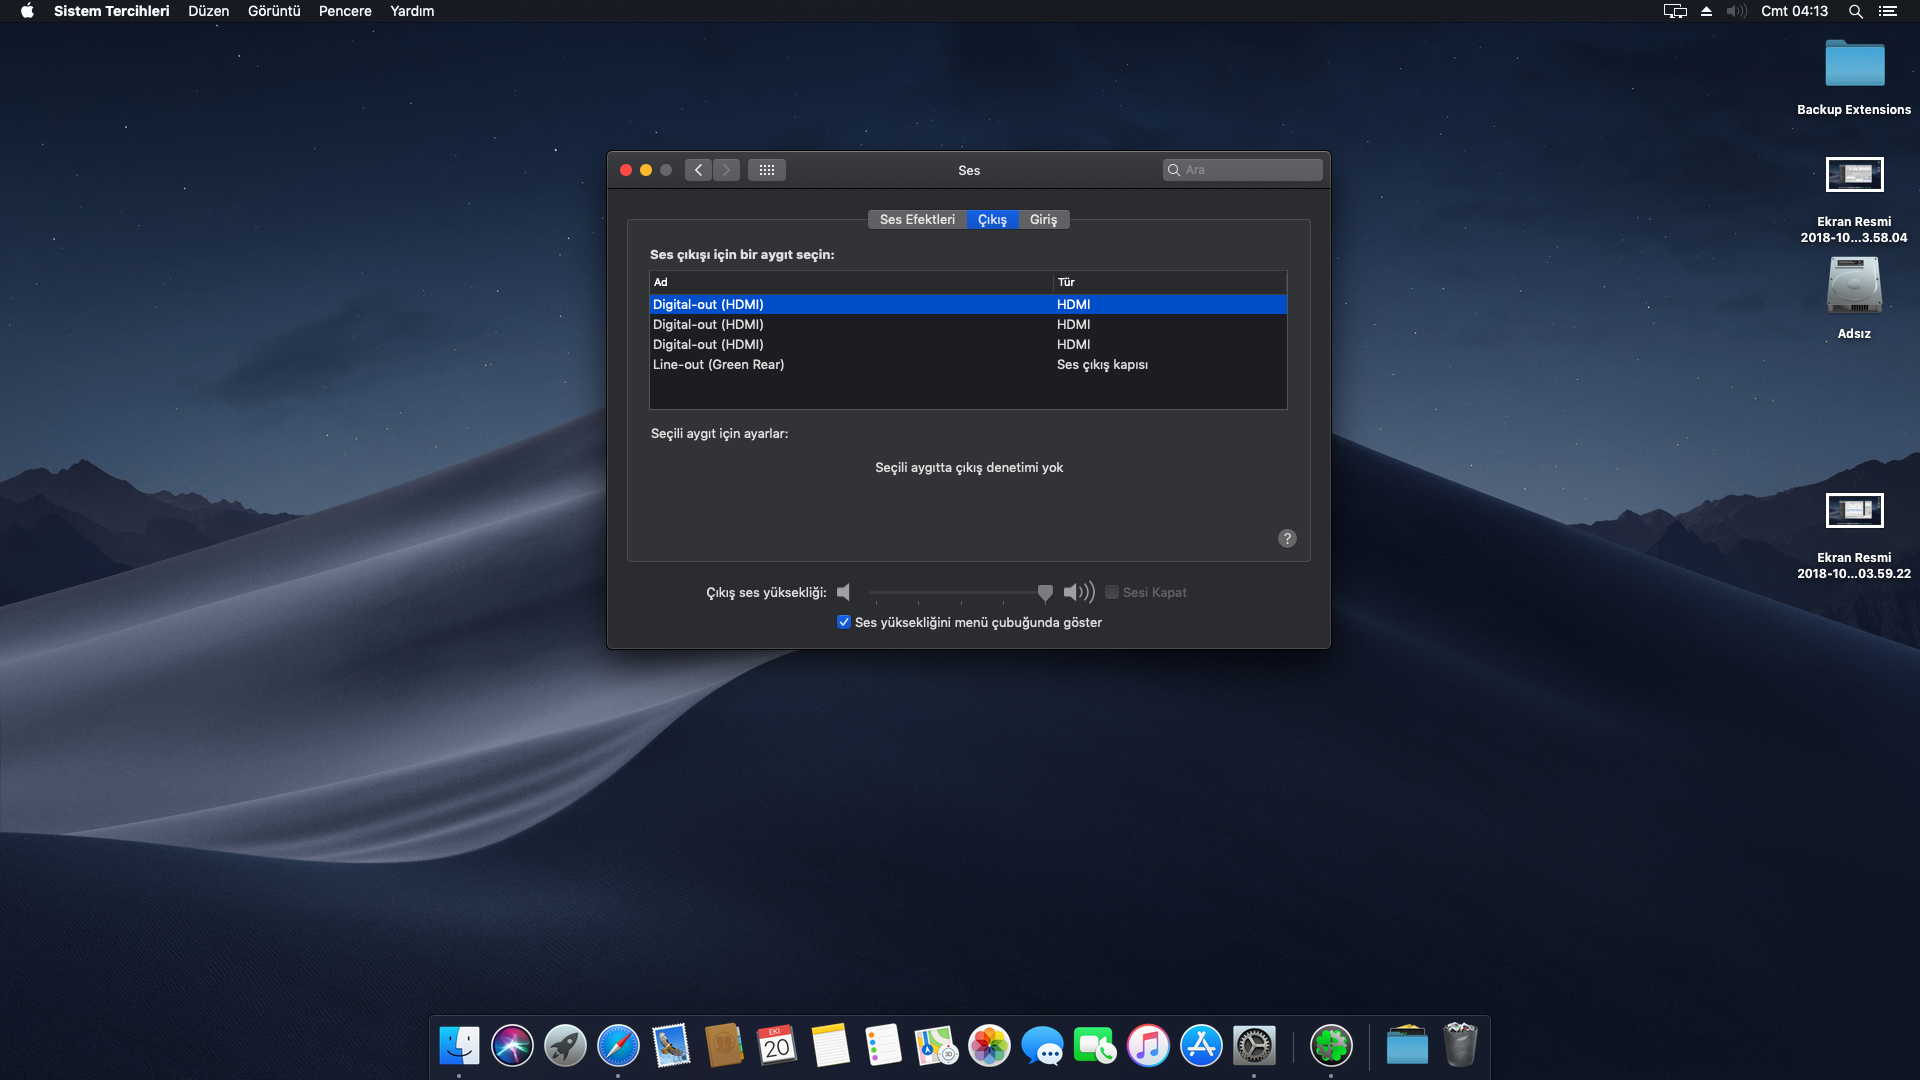Open the Görüntü menu
Image resolution: width=1920 pixels, height=1080 pixels.
click(274, 11)
